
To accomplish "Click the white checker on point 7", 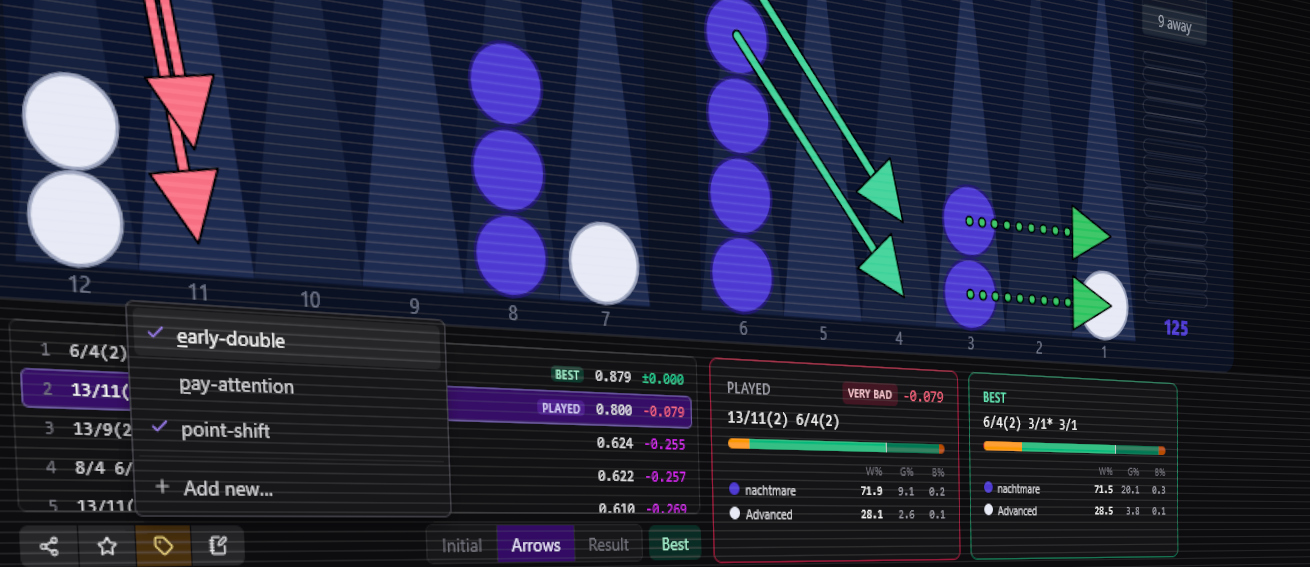I will (x=604, y=263).
